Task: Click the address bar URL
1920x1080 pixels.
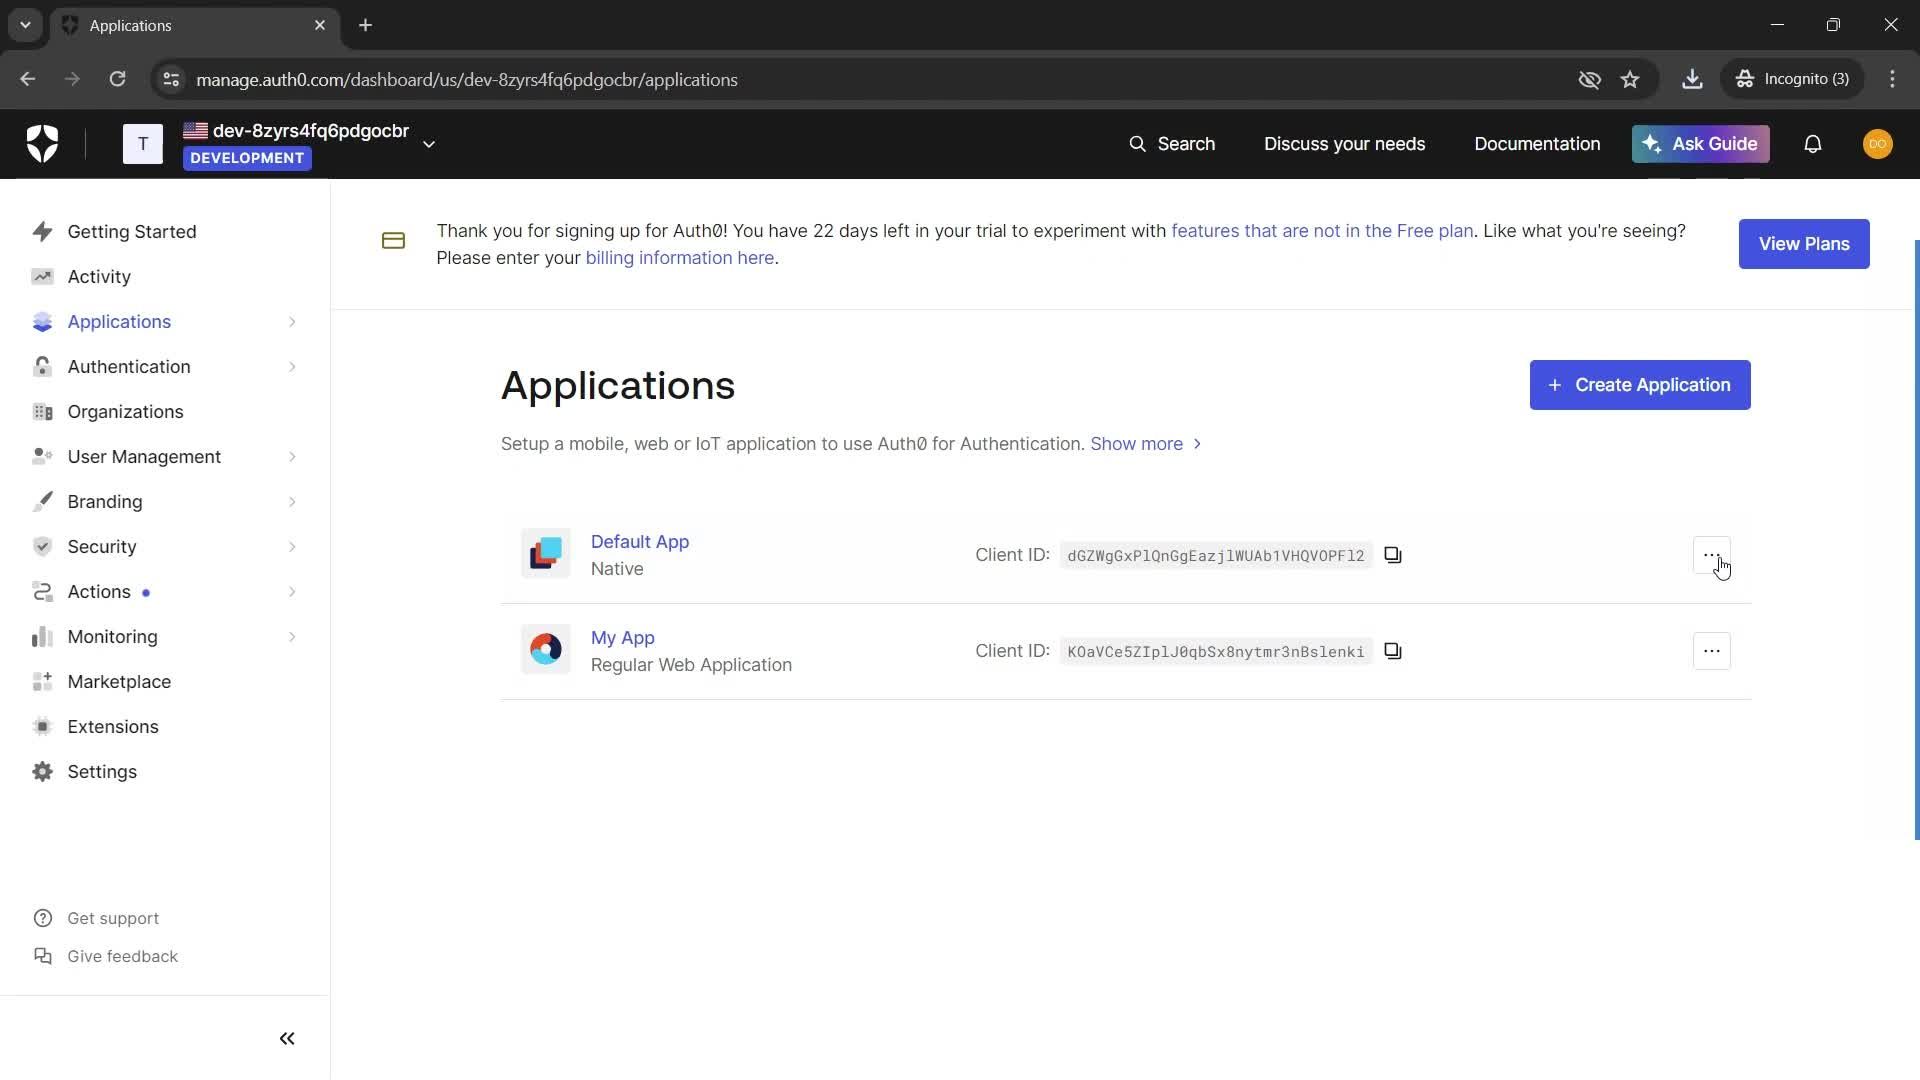Action: click(x=467, y=80)
